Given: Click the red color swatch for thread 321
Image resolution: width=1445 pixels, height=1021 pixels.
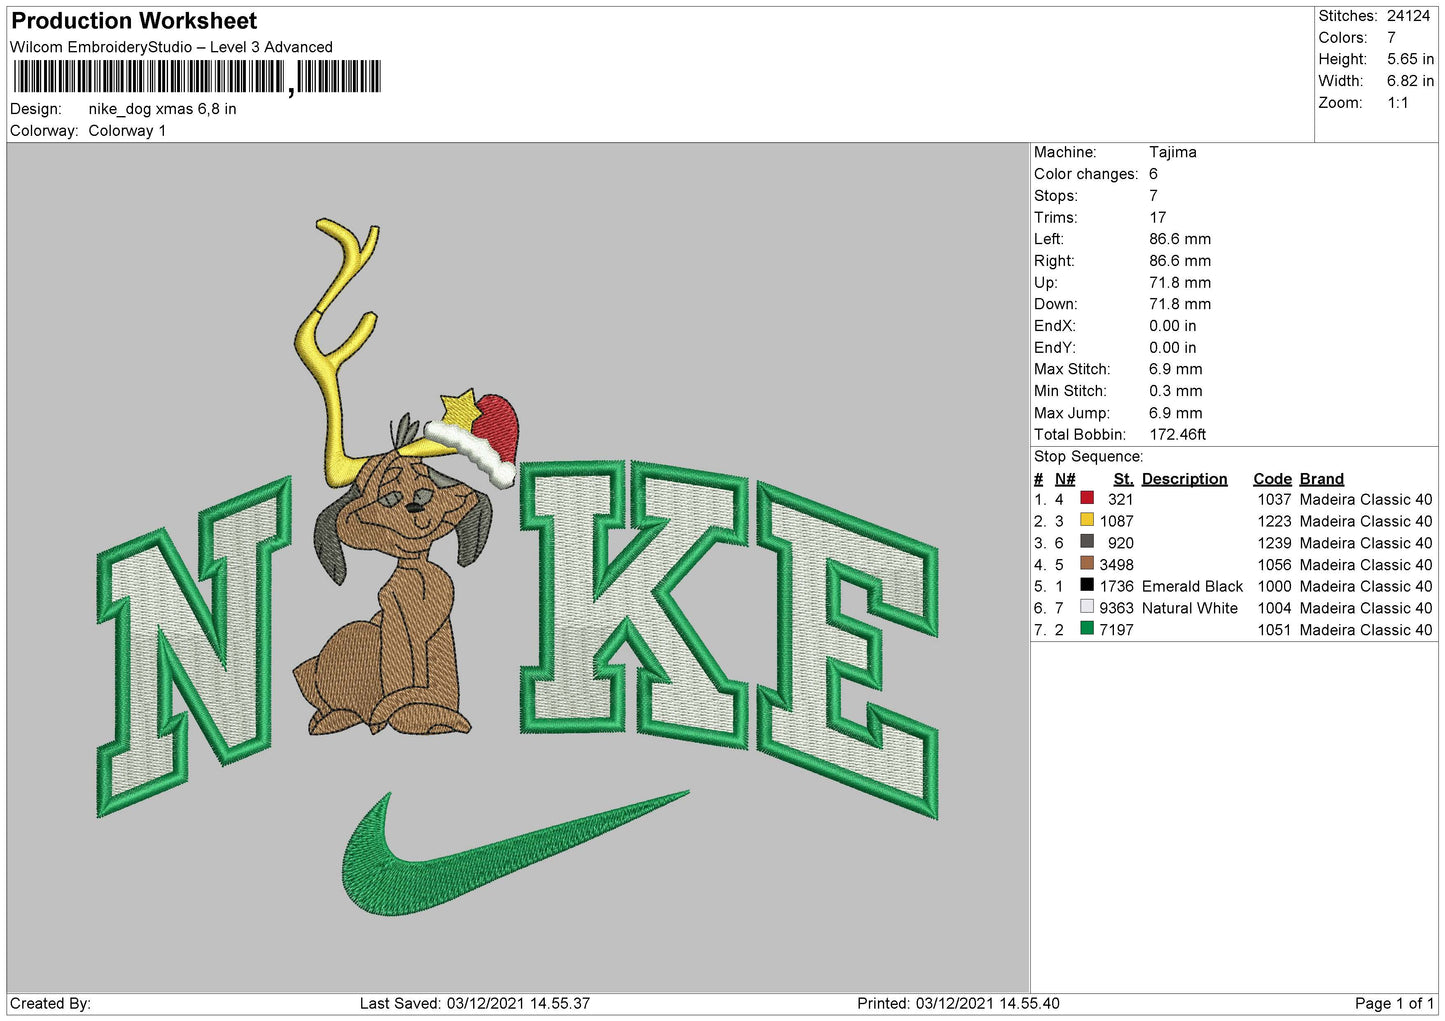Looking at the screenshot, I should click(1087, 498).
